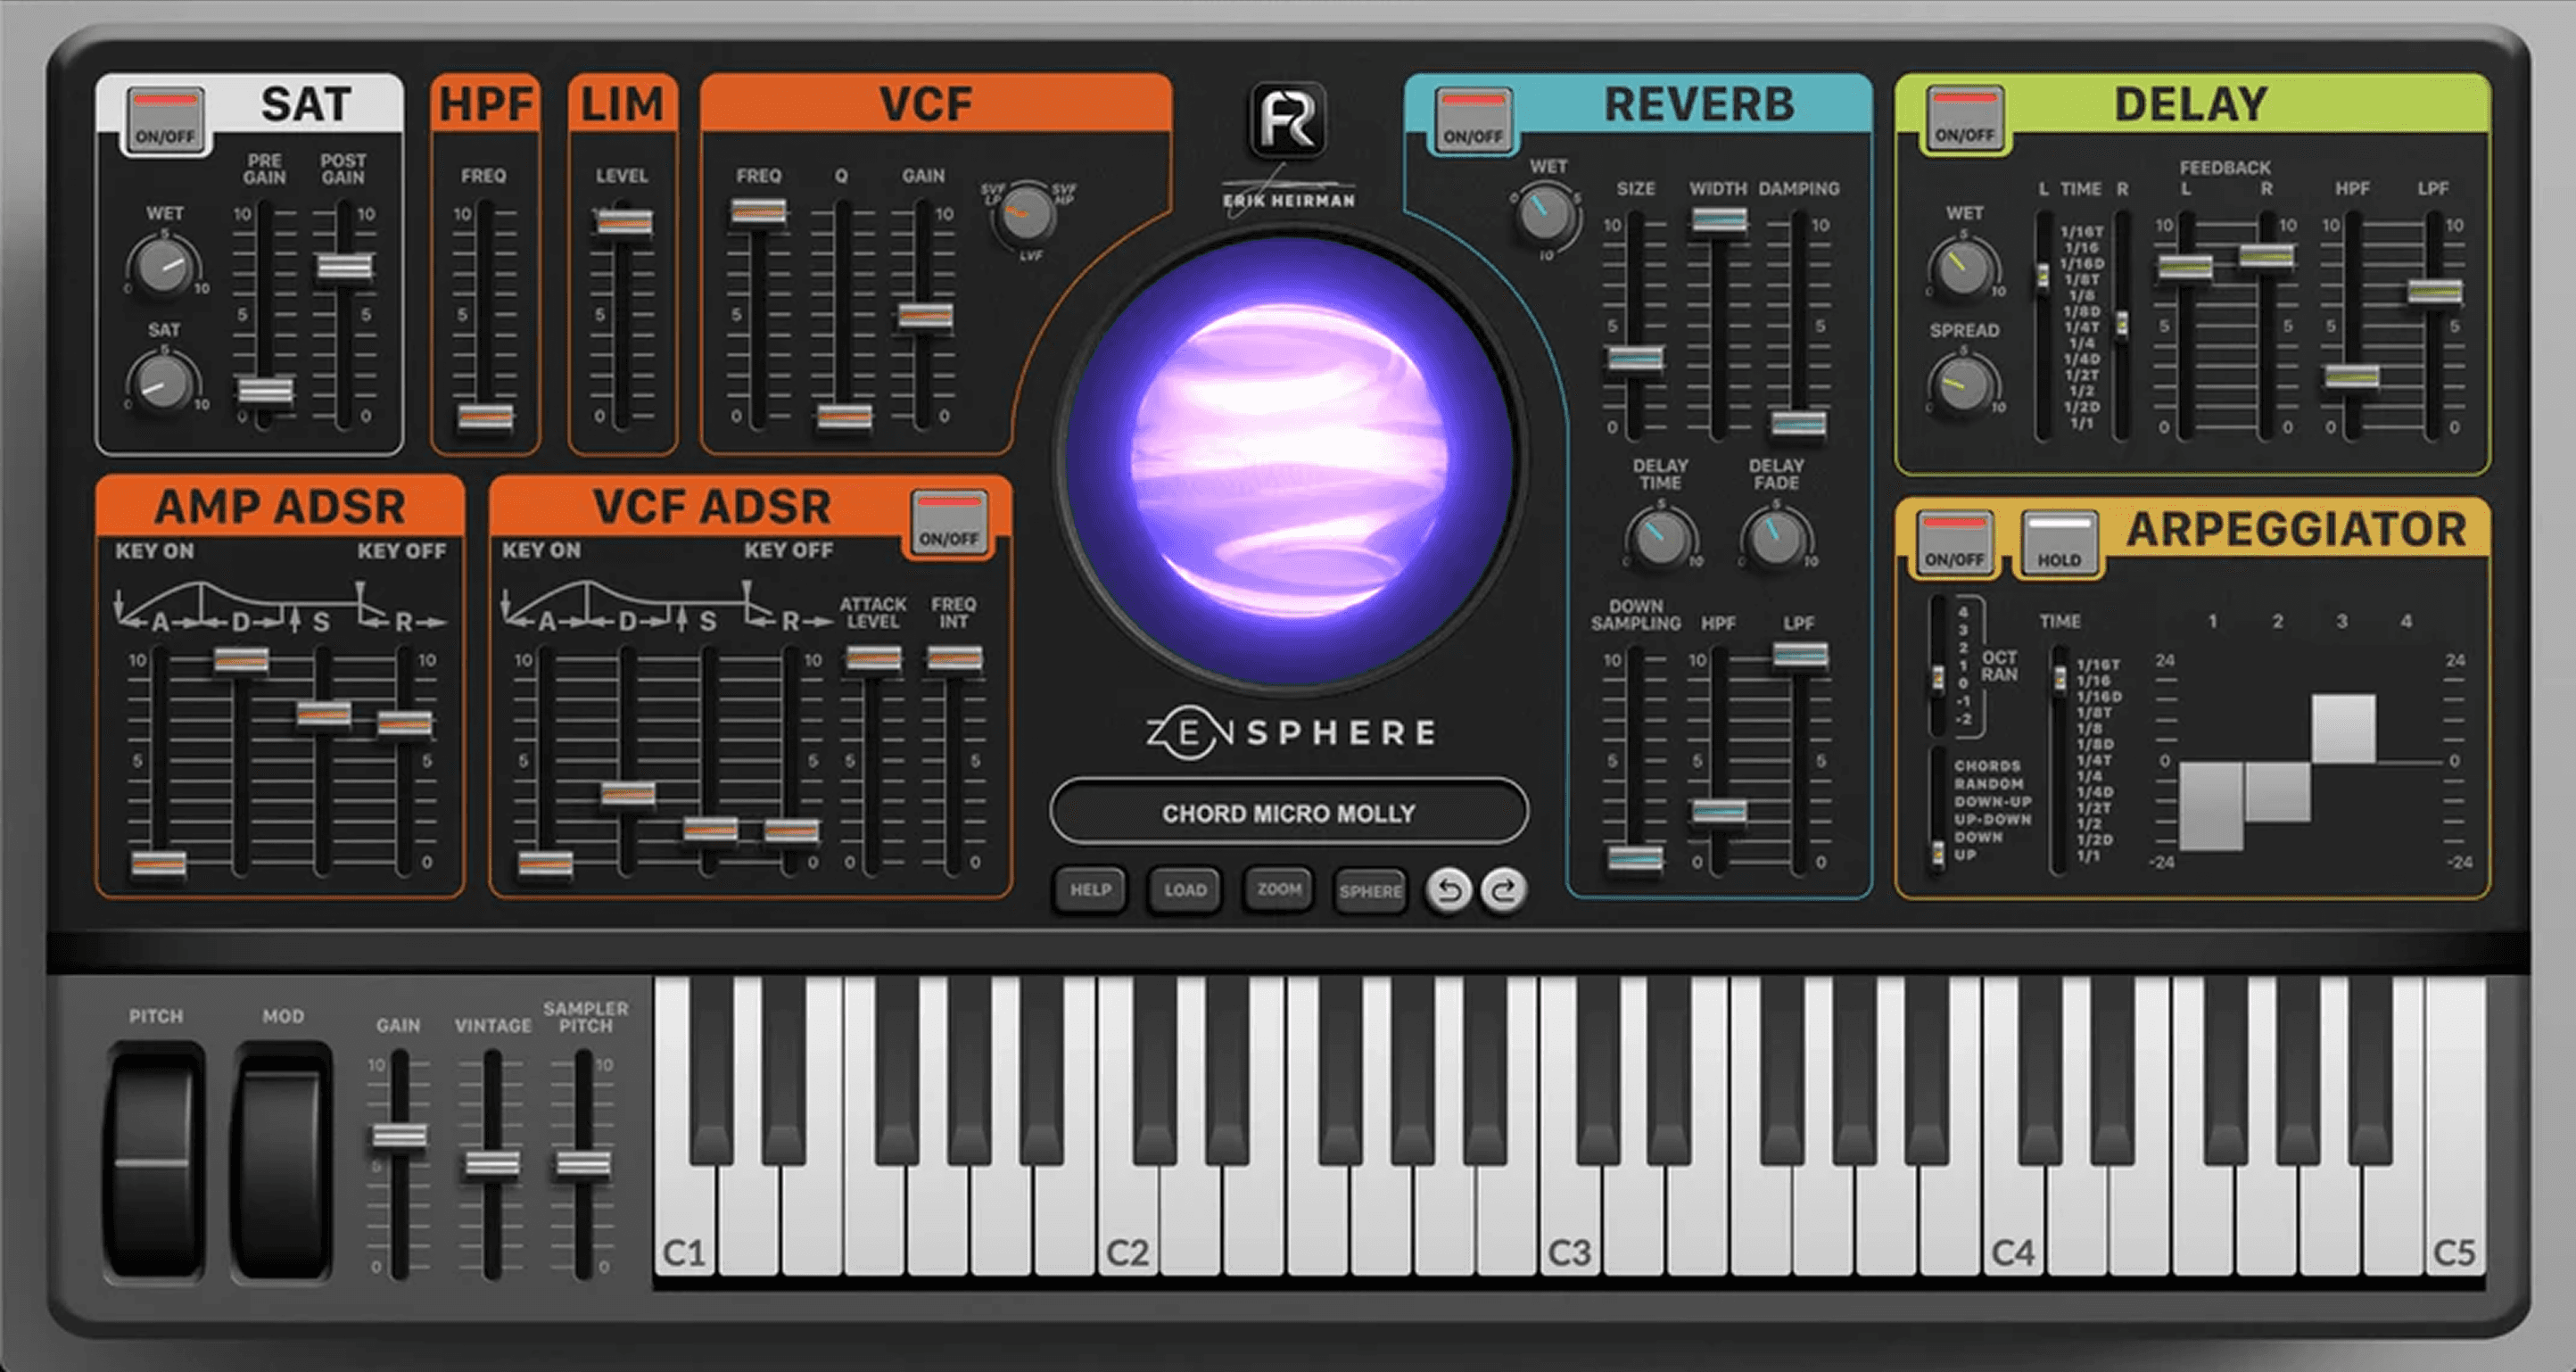Click the AMP ADSR decay slider handle
The image size is (2576, 1372).
pos(241,660)
